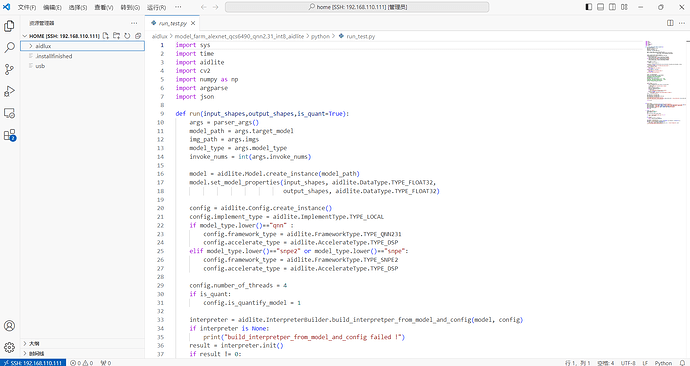Close the run_test.py tab
This screenshot has height=366, width=690.
(193, 23)
